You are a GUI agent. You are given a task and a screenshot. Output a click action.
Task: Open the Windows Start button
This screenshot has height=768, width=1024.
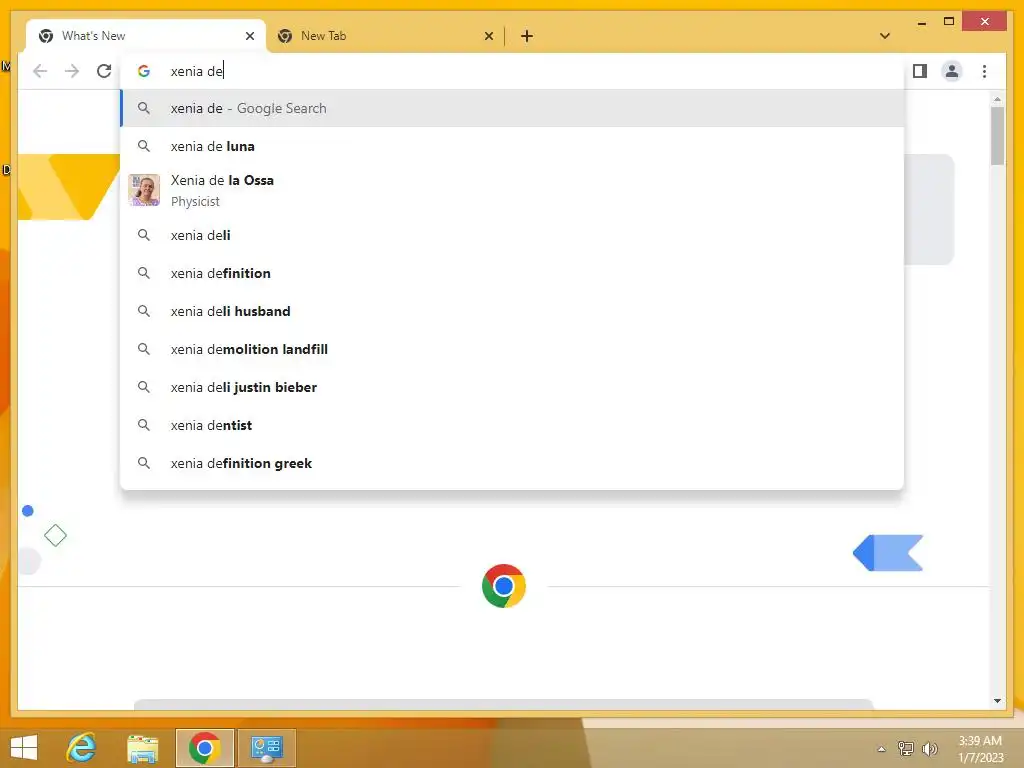[x=24, y=748]
